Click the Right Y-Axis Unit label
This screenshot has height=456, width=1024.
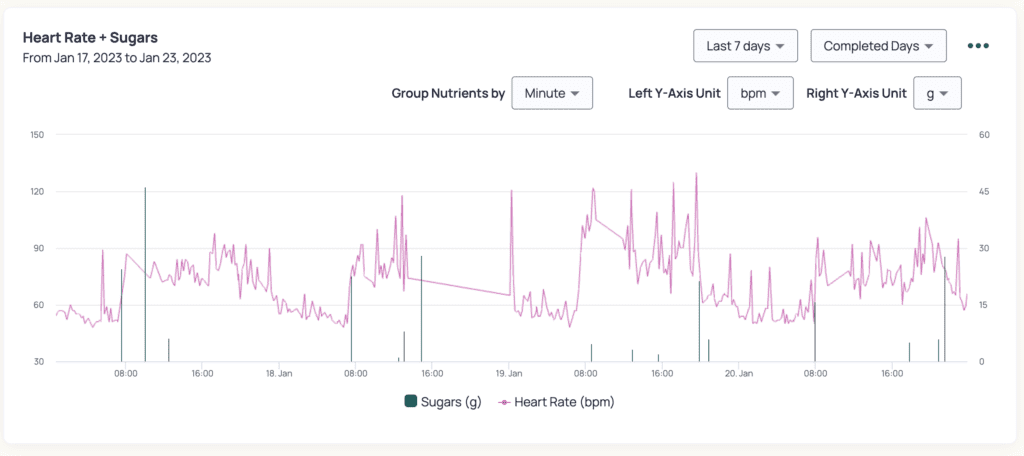[x=856, y=93]
